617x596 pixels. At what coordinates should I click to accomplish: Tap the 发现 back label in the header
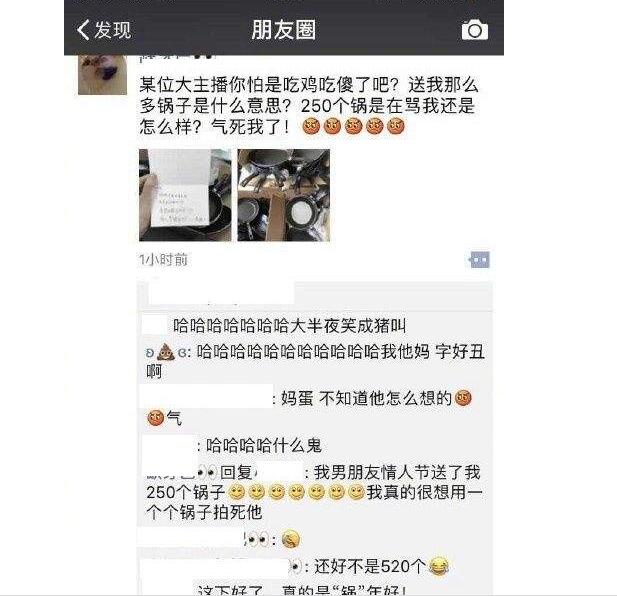(x=113, y=30)
